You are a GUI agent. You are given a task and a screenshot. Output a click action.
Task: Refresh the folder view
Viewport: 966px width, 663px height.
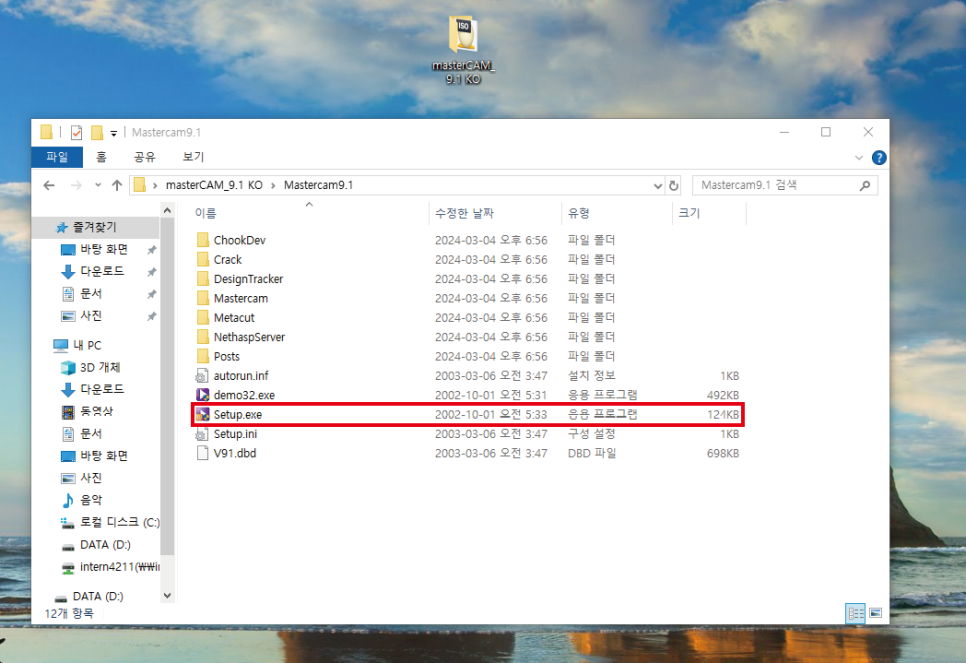coord(673,185)
